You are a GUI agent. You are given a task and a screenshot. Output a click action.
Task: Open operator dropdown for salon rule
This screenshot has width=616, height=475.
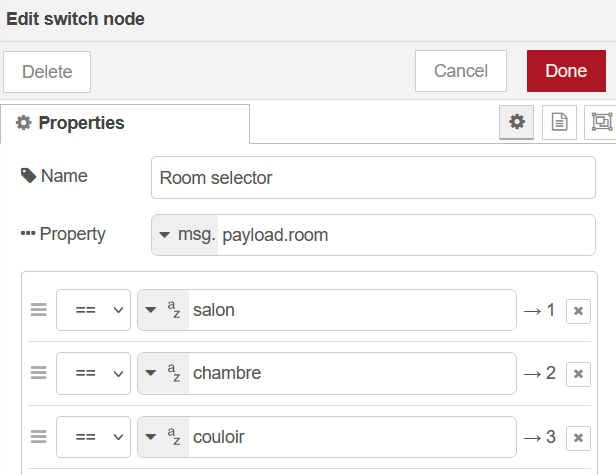point(93,310)
